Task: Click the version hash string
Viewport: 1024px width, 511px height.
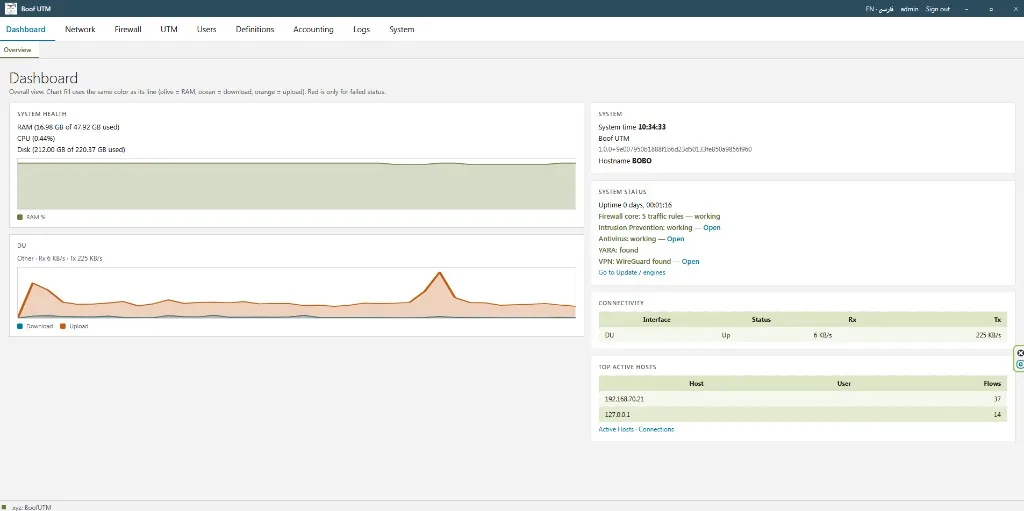Action: [x=675, y=149]
